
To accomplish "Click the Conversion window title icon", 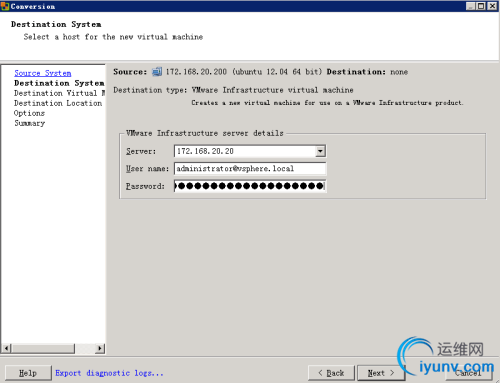I will click(5, 6).
